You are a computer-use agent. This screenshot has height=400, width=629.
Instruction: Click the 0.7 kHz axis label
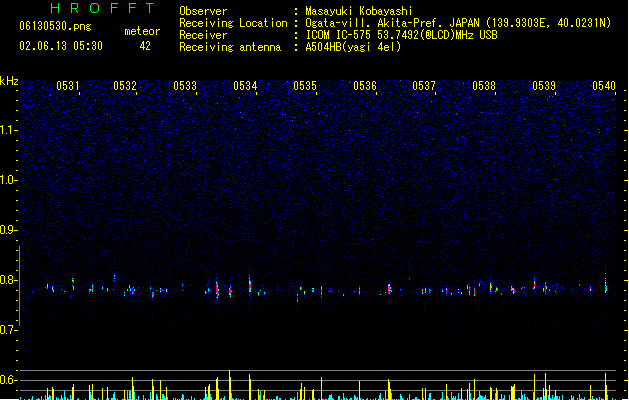(8, 330)
